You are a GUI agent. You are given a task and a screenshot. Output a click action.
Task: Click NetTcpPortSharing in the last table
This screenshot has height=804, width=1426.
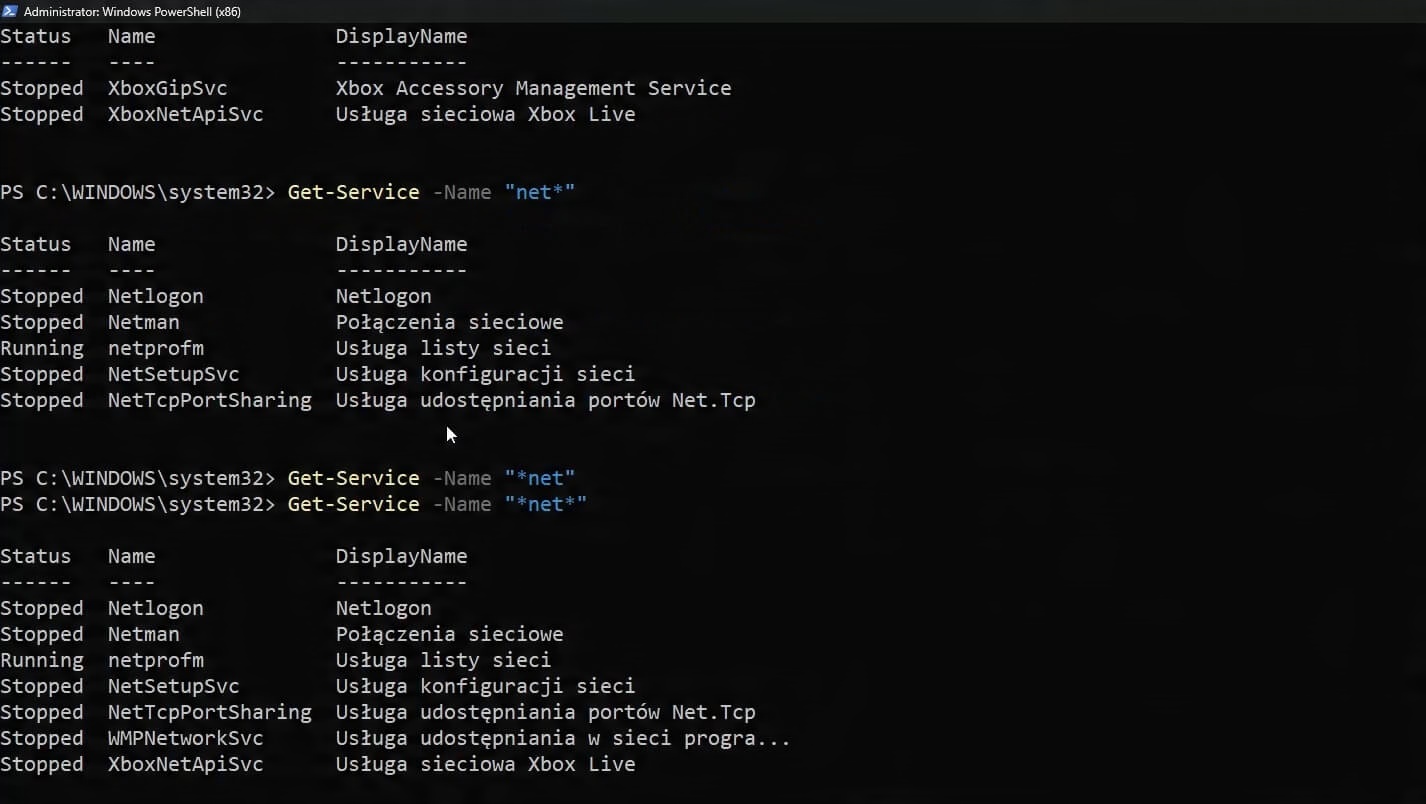tap(209, 712)
